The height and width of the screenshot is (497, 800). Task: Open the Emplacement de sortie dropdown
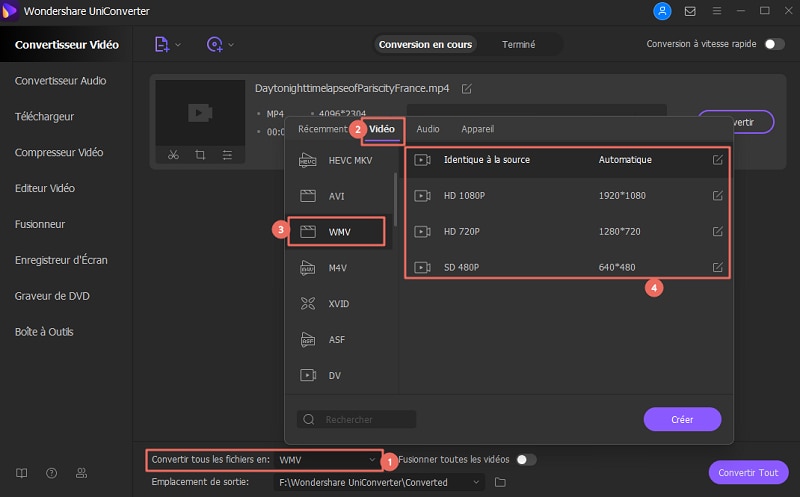point(379,482)
